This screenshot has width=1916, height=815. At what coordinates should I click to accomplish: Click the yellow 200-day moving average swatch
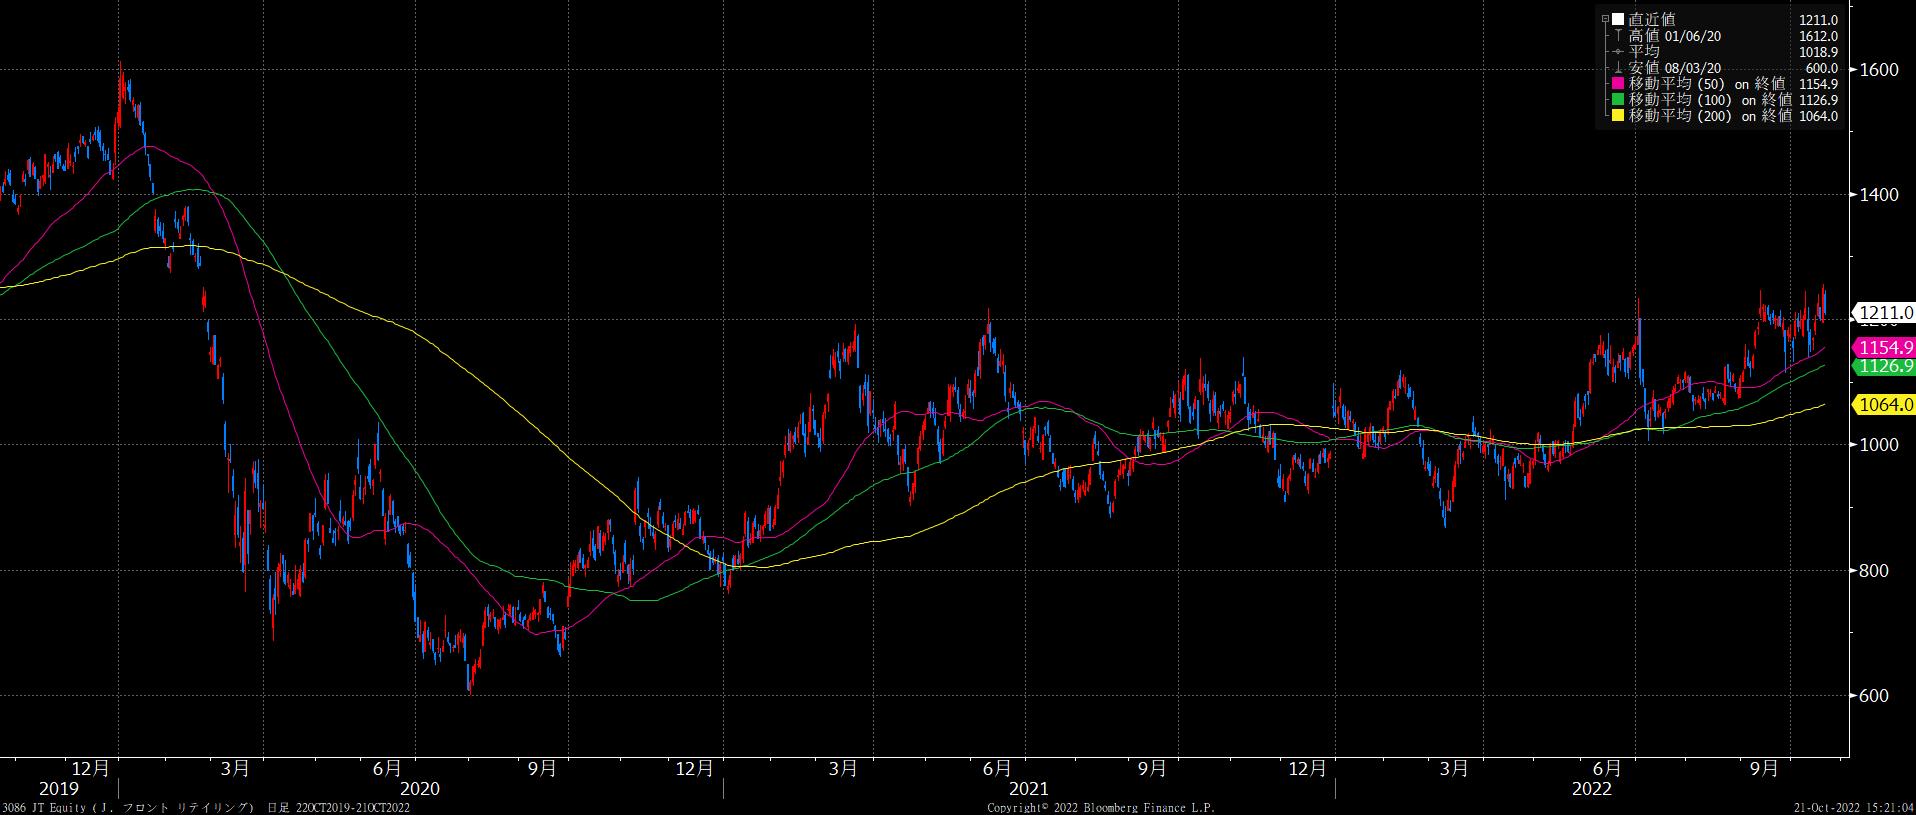coord(1618,116)
